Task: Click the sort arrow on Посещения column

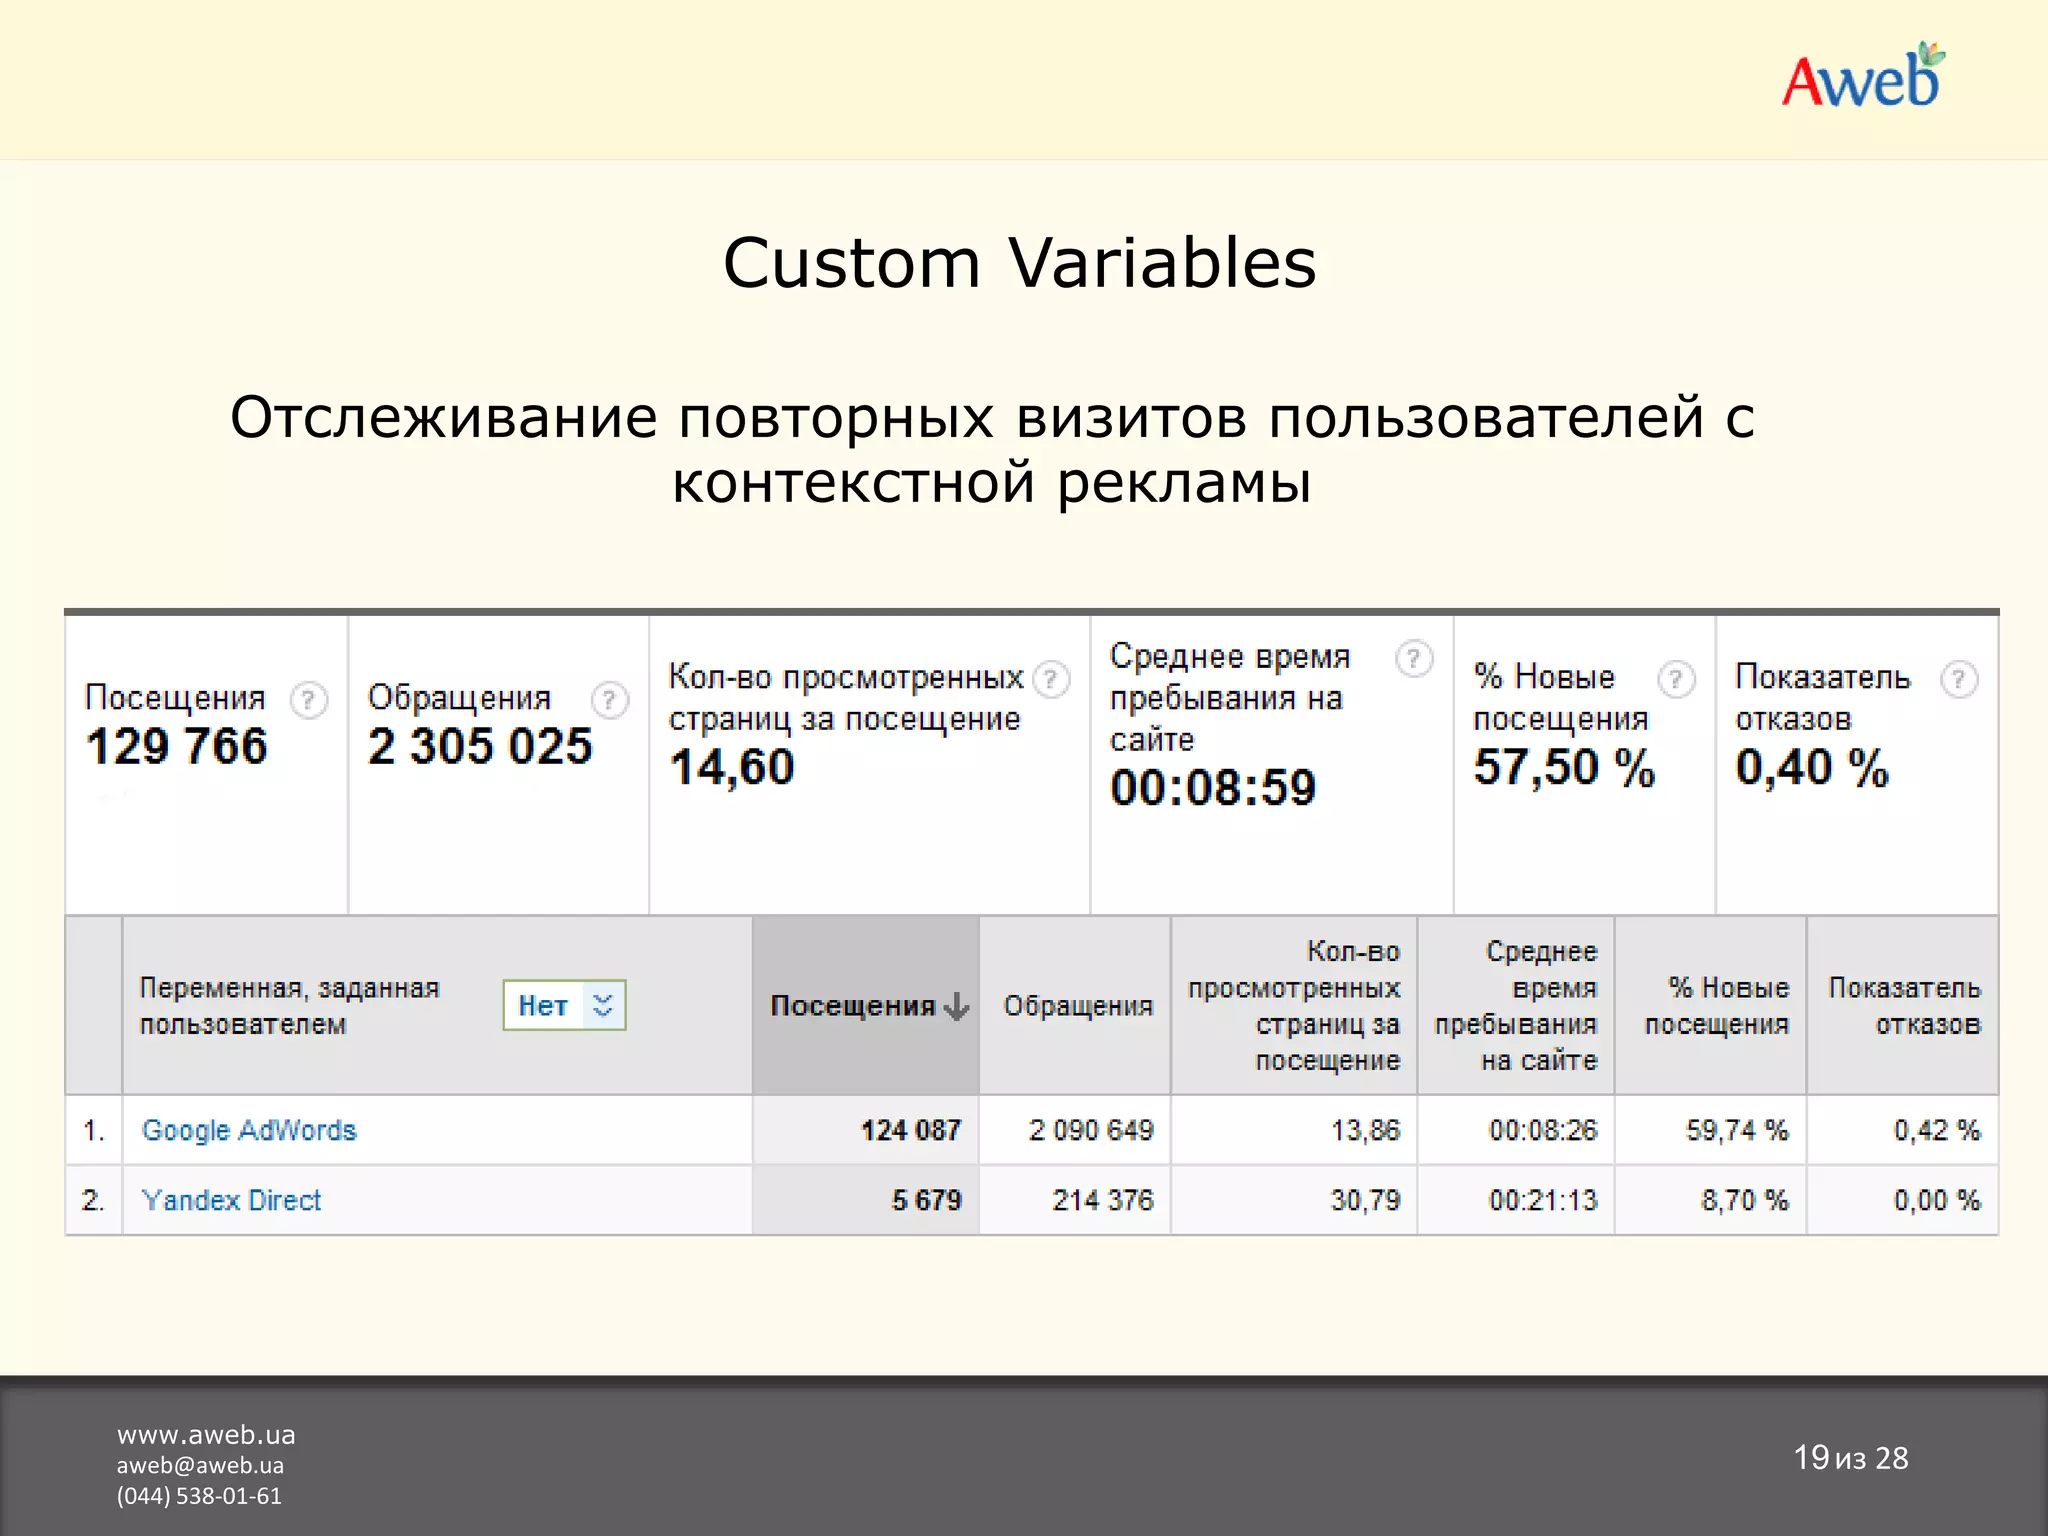Action: click(x=956, y=1006)
